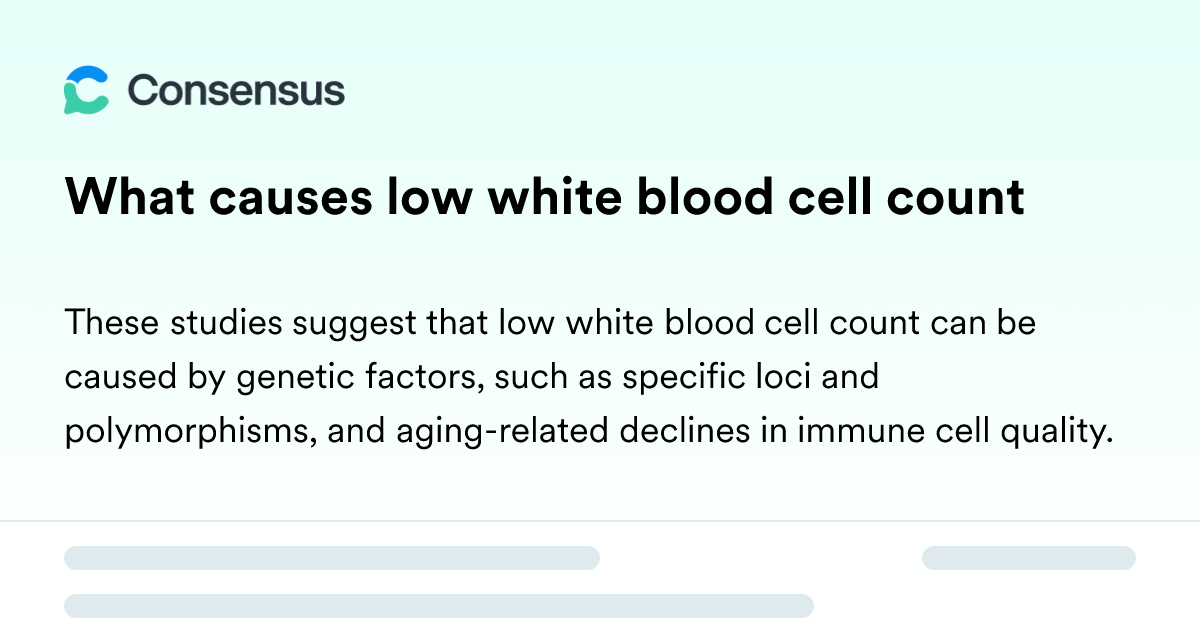Click the longest gray placeholder bar at bottom
Viewport: 1200px width, 630px height.
(x=439, y=605)
